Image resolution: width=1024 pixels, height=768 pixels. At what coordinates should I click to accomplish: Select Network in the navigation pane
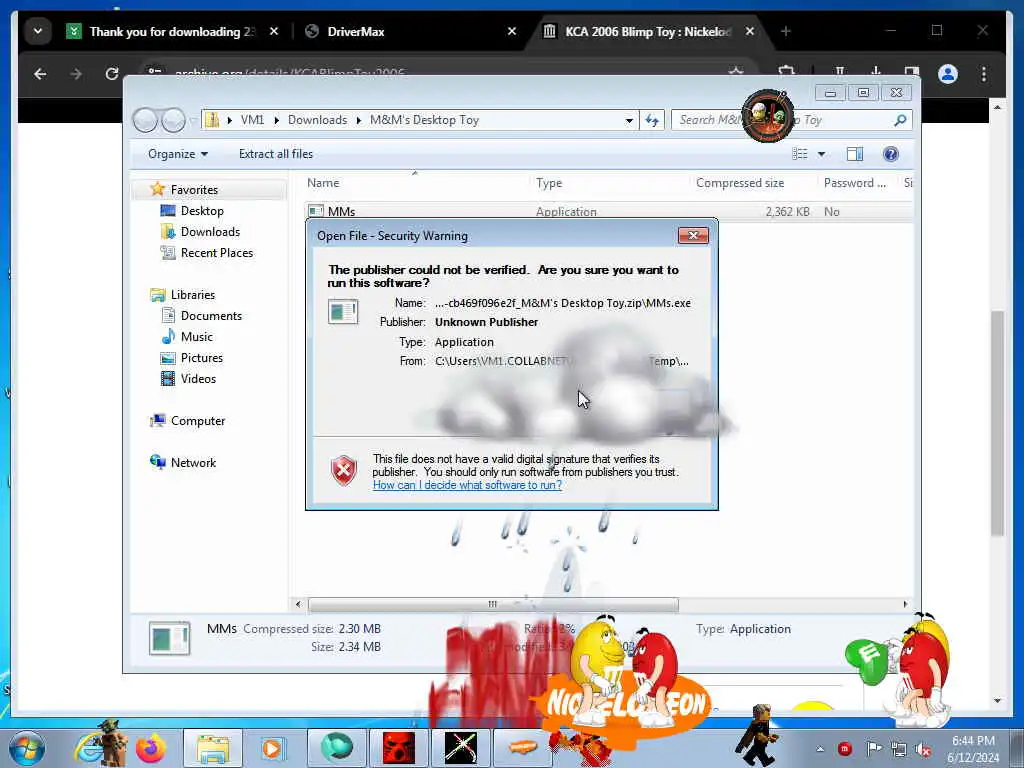[x=193, y=463]
